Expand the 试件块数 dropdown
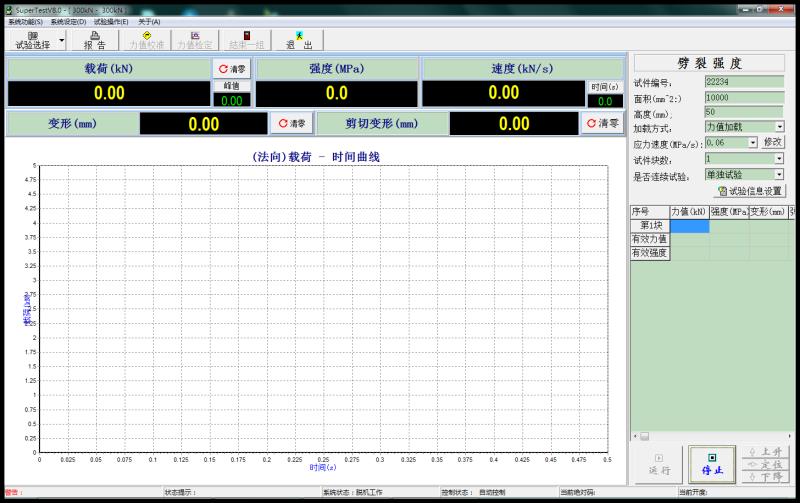 pyautogui.click(x=779, y=159)
